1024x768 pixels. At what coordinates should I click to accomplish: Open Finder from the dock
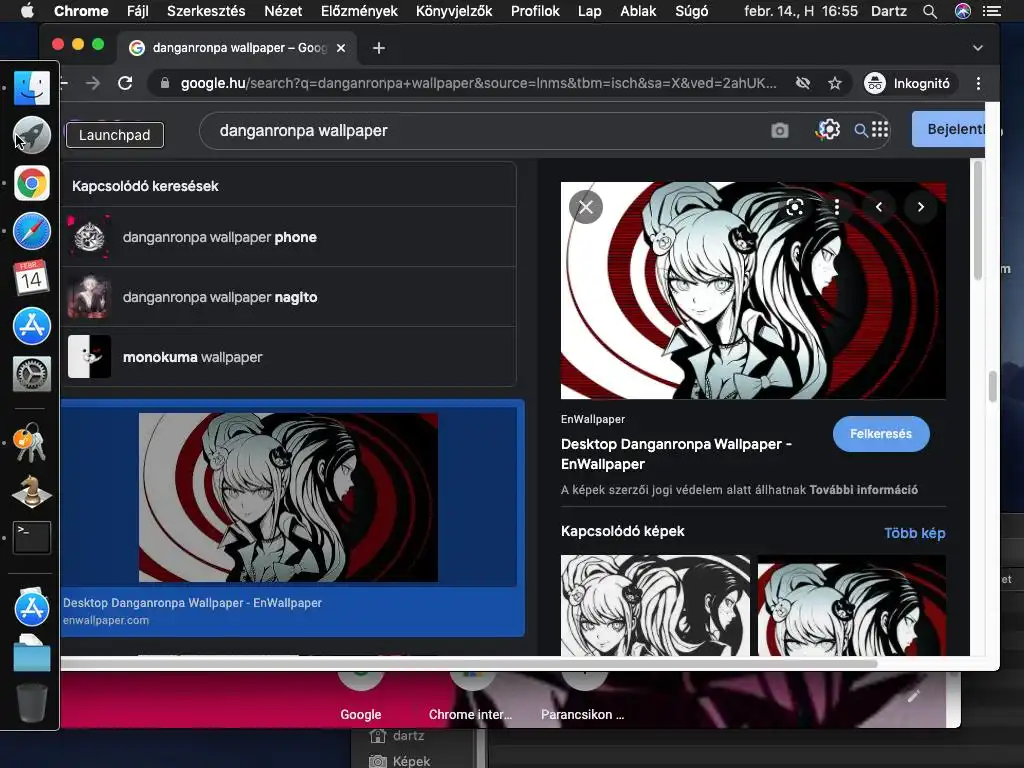pyautogui.click(x=31, y=88)
